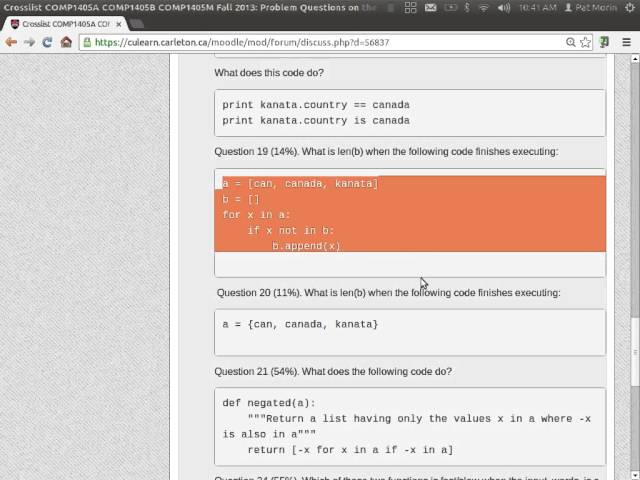Click the line 'return [-x for x in a if -x in a]'
640x480 pixels.
(x=350, y=450)
